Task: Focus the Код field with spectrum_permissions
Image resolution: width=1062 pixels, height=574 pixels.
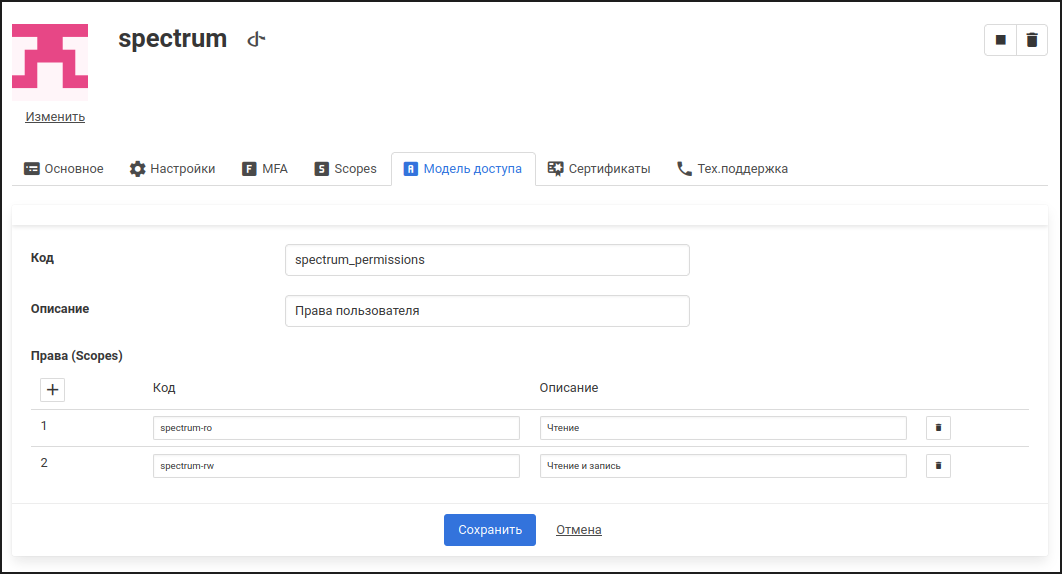Action: [x=487, y=260]
